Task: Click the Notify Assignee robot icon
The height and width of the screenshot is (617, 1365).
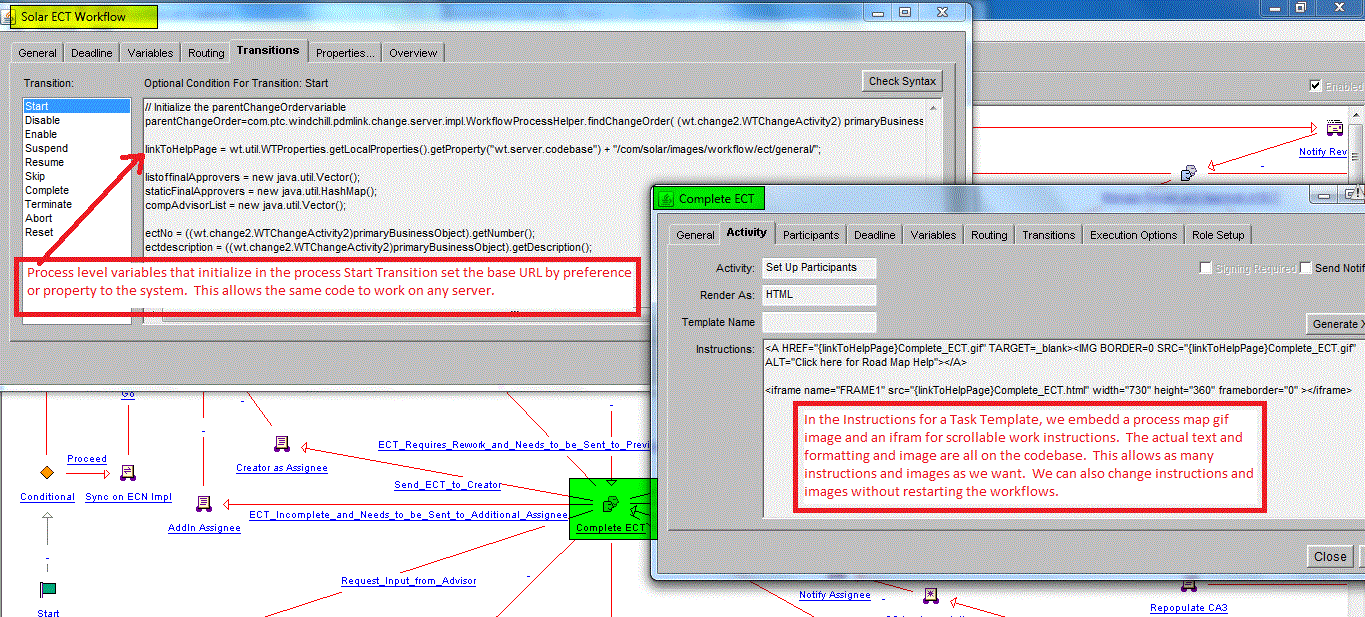Action: coord(930,593)
